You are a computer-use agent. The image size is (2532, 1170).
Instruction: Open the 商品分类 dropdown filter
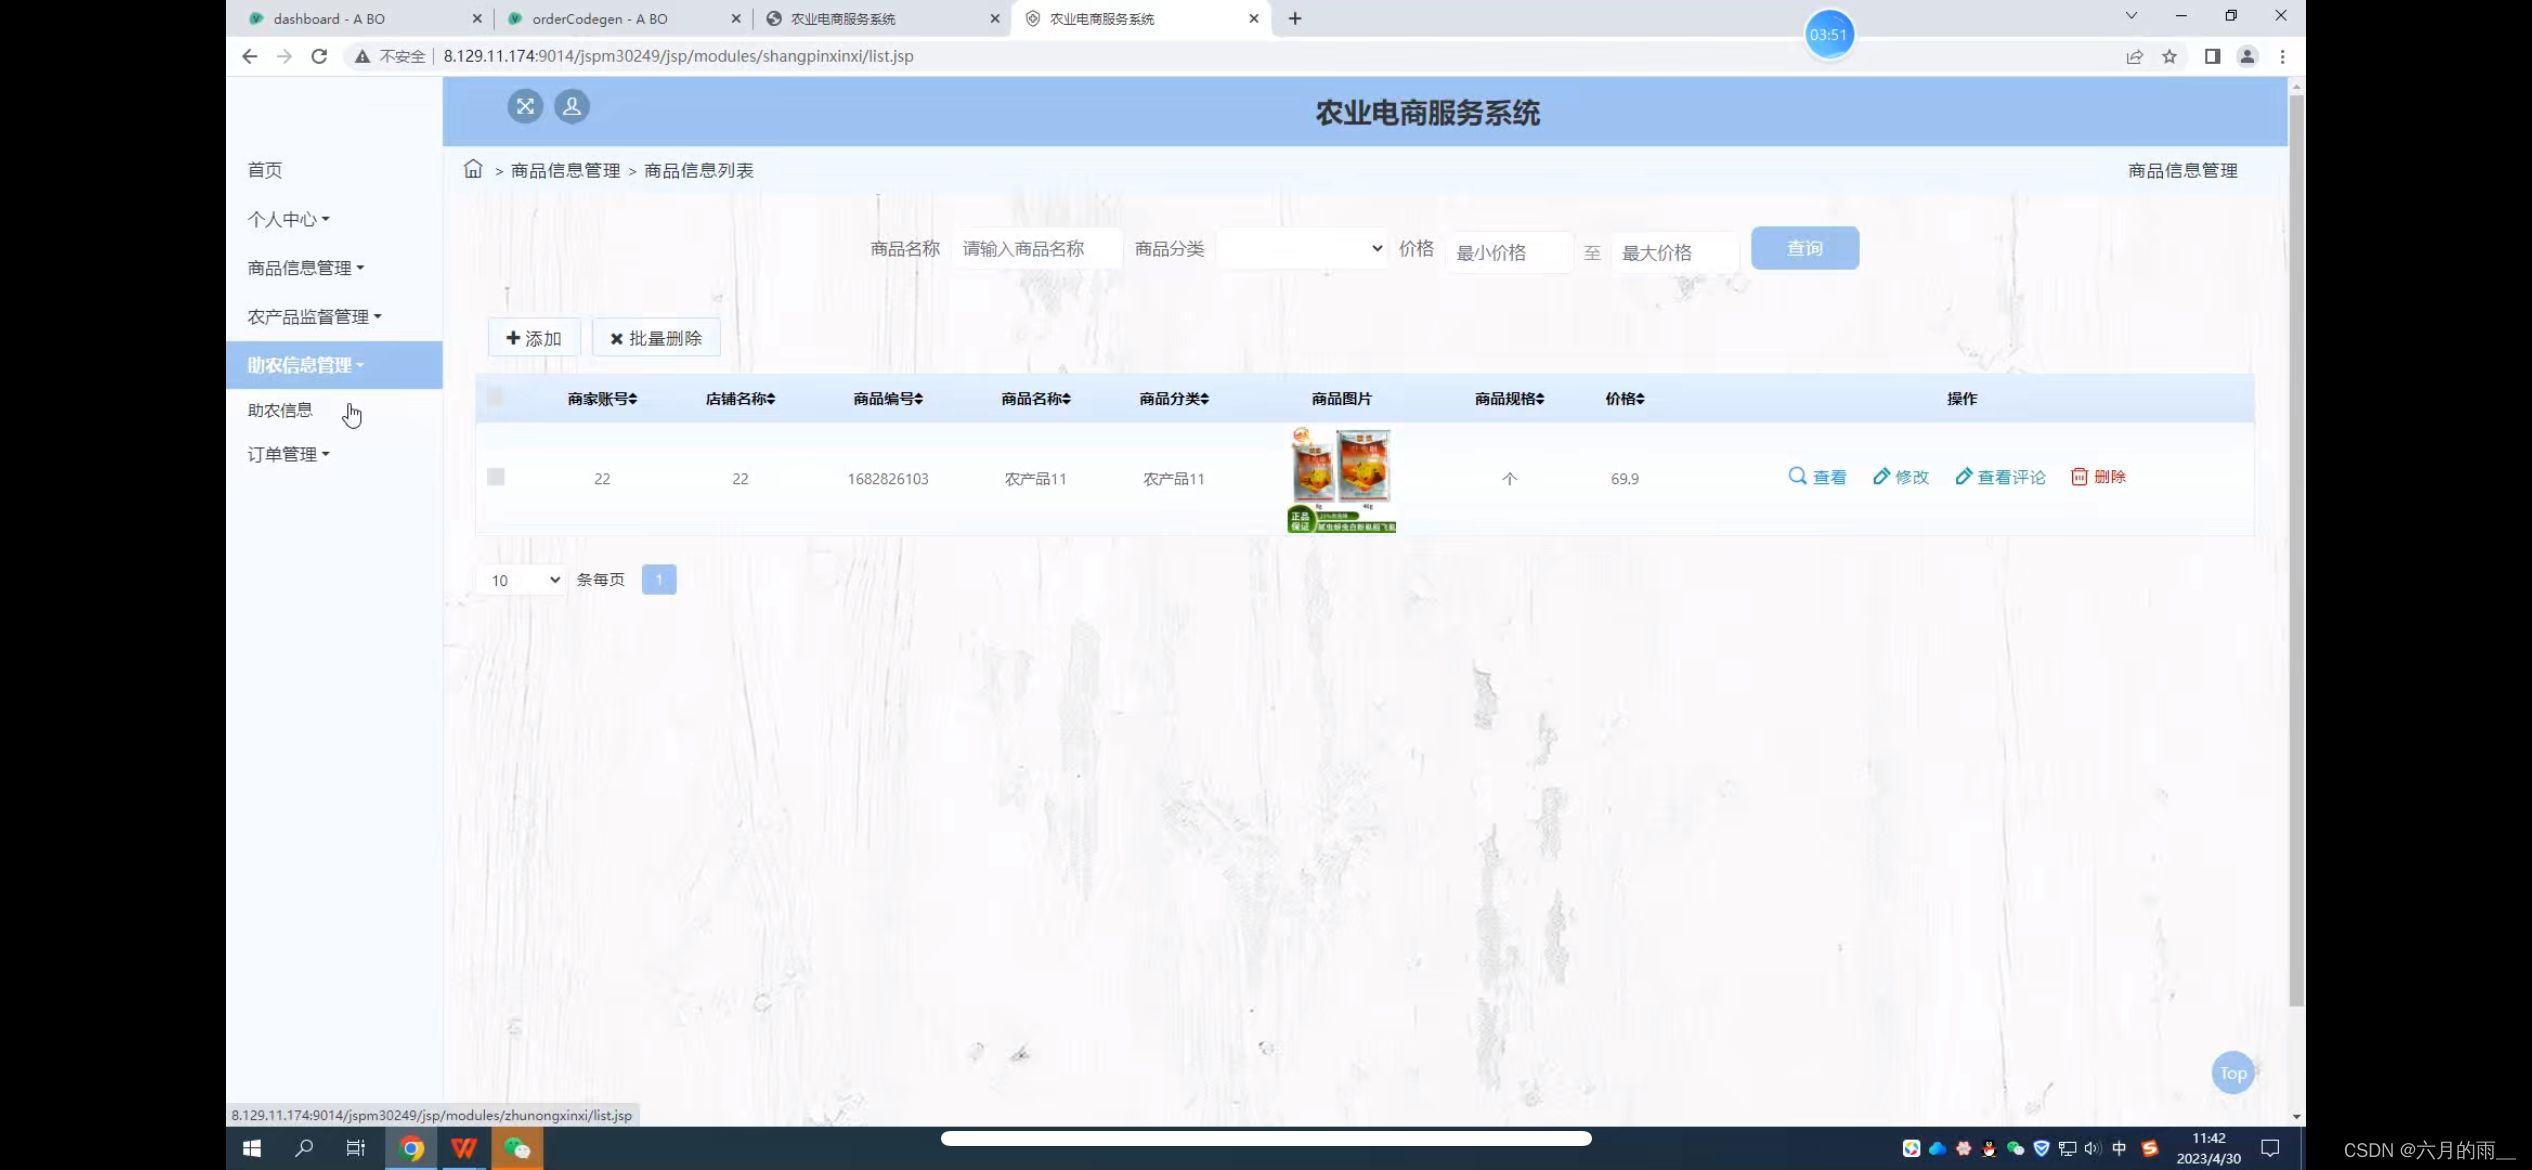point(1301,249)
